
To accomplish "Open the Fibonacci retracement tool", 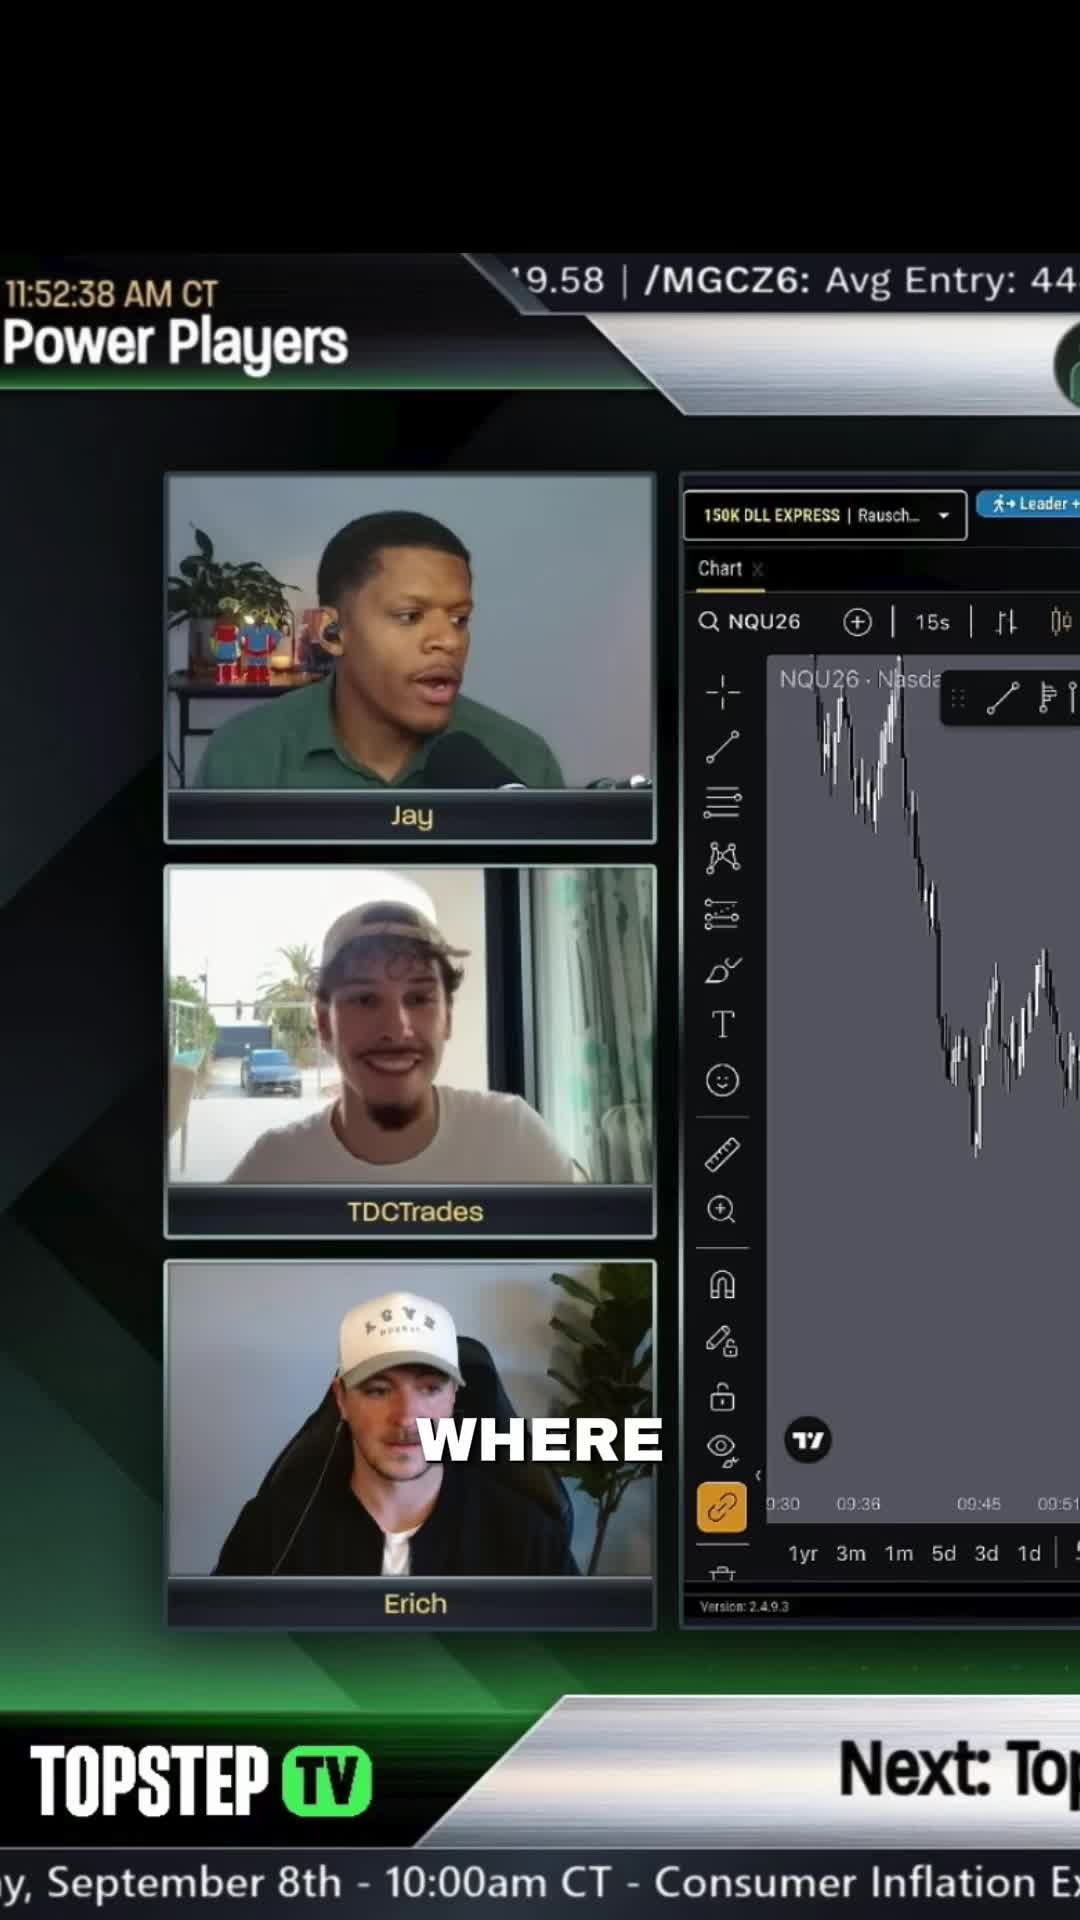I will (x=722, y=802).
